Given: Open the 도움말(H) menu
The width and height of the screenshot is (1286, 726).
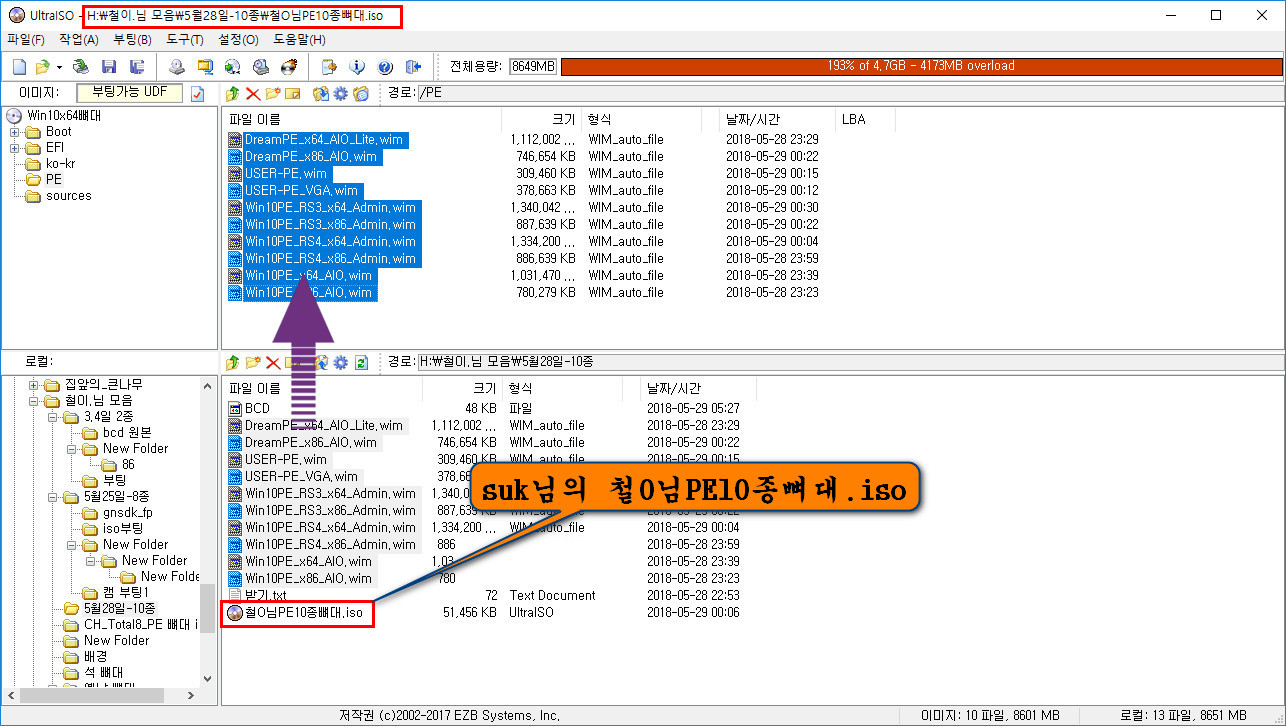Looking at the screenshot, I should (299, 40).
